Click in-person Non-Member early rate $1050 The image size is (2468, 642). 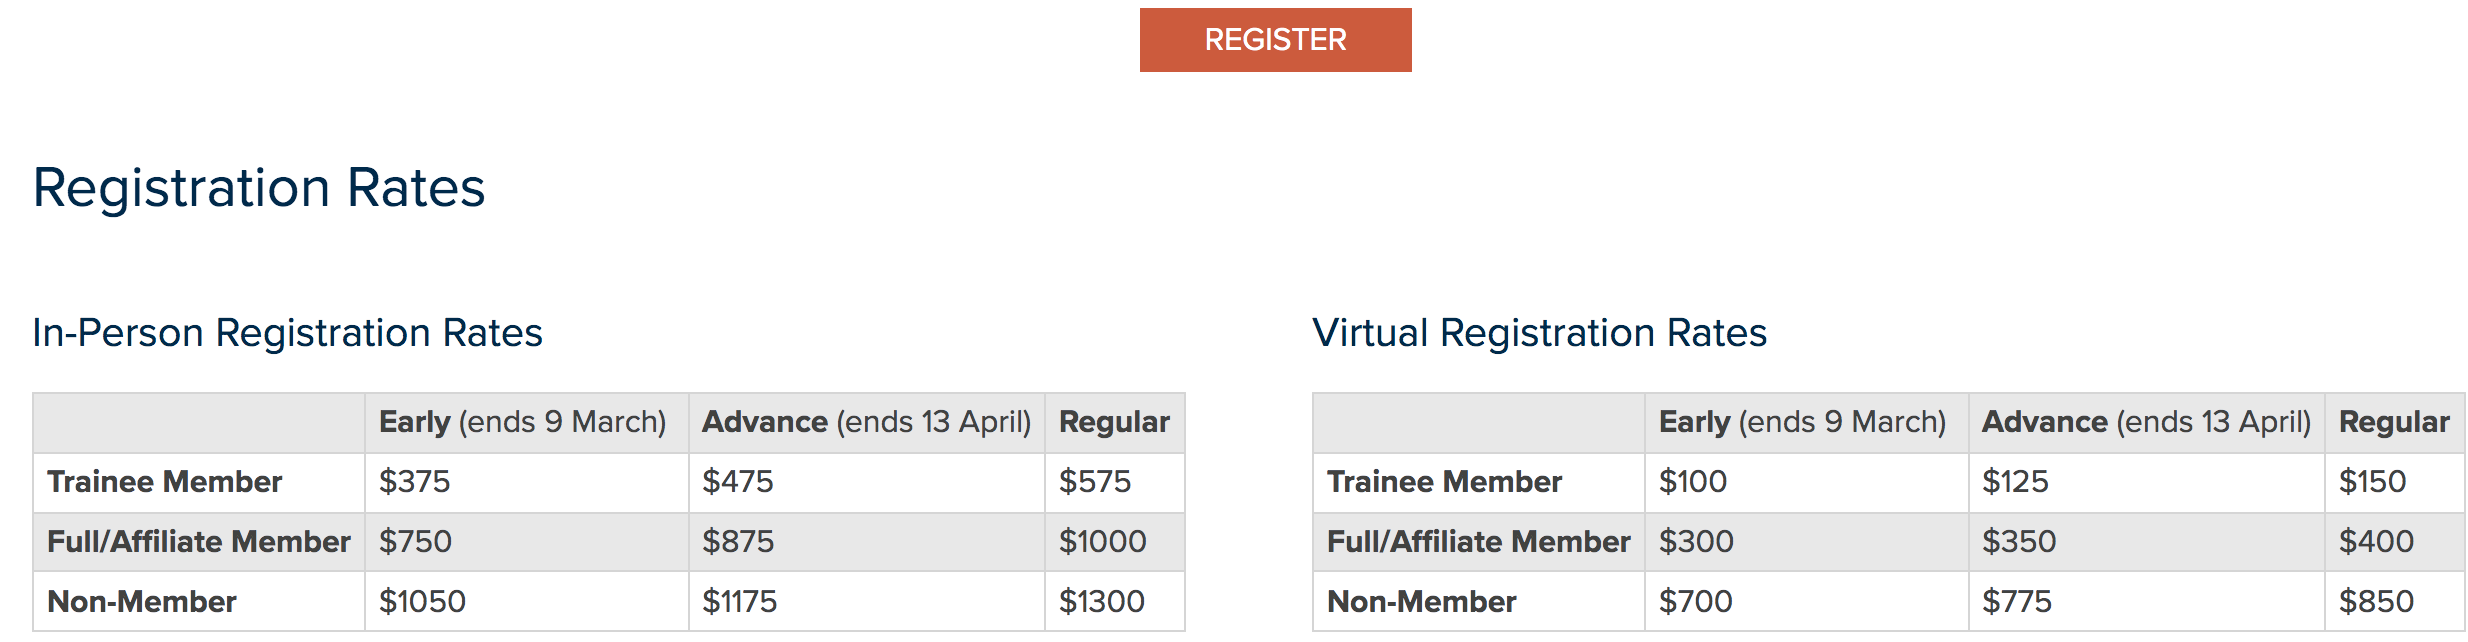[x=422, y=602]
